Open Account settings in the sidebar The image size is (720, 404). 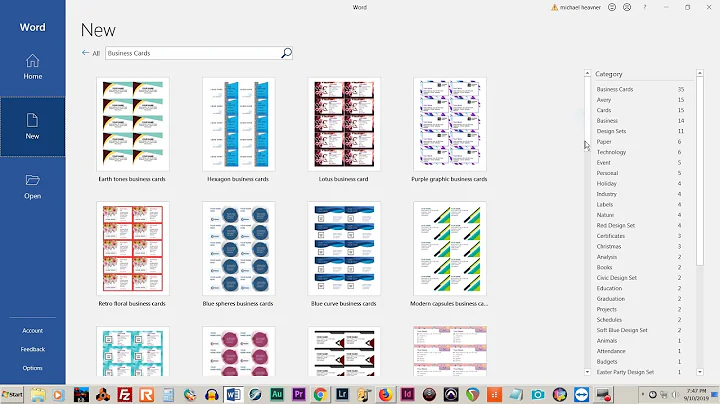pos(33,331)
